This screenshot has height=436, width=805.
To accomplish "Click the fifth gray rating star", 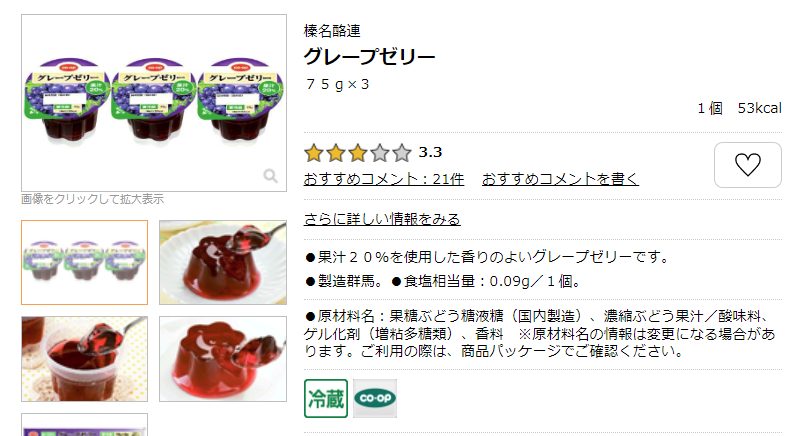I will (402, 153).
